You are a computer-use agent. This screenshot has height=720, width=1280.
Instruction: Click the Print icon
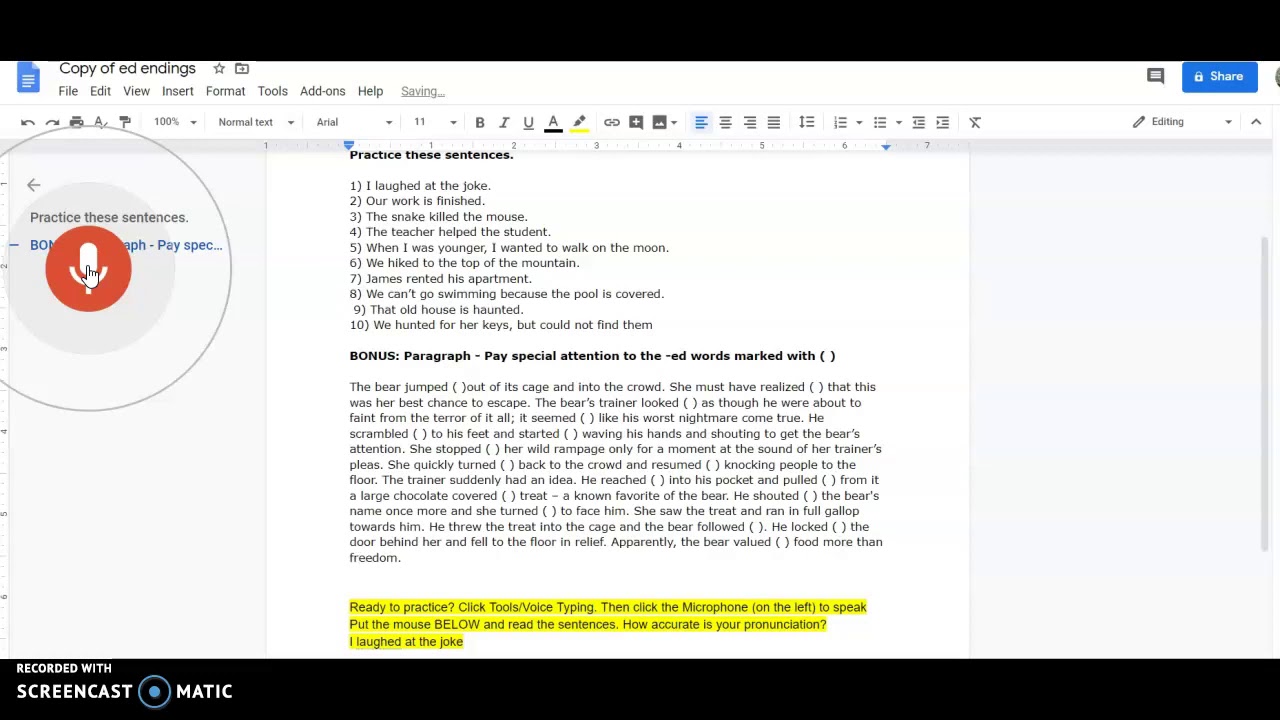[x=76, y=122]
